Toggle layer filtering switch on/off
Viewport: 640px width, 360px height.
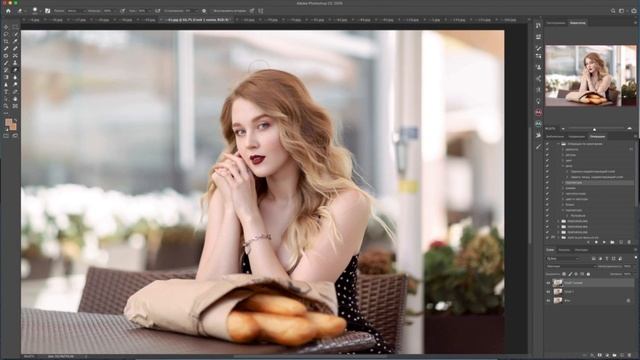pyautogui.click(x=636, y=257)
